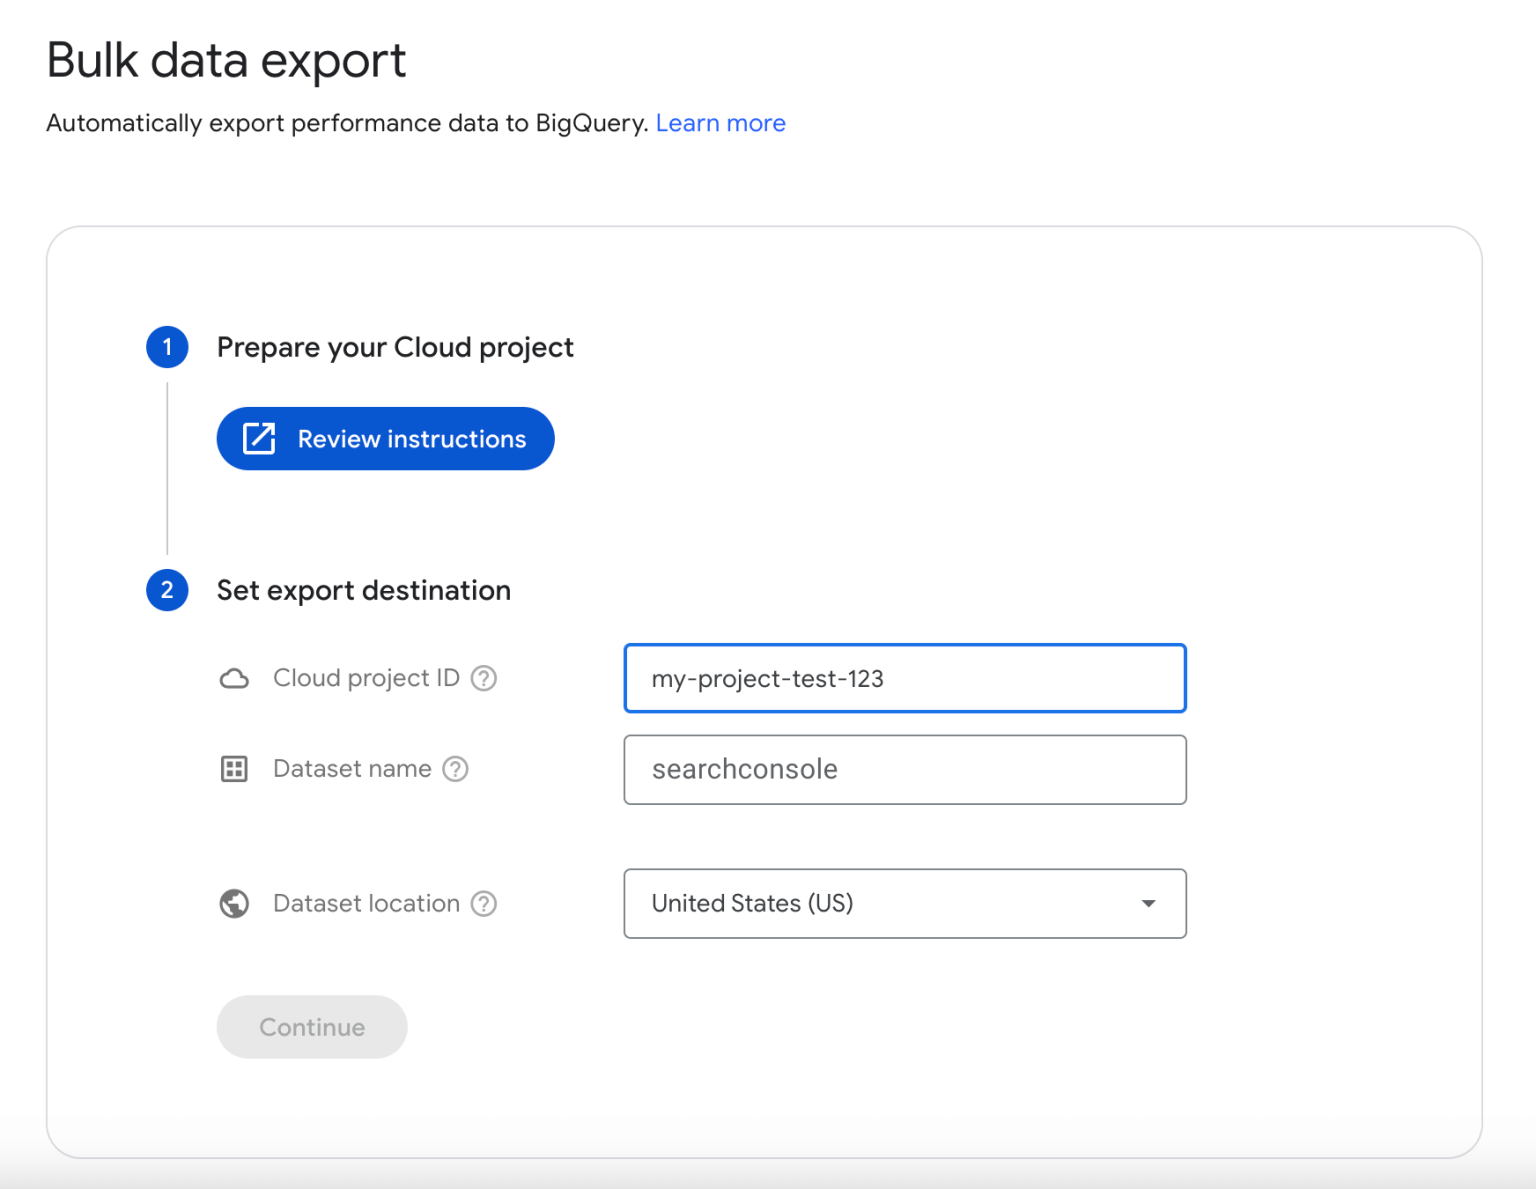
Task: Click the cloud icon beside Cloud project ID
Action: pos(233,678)
